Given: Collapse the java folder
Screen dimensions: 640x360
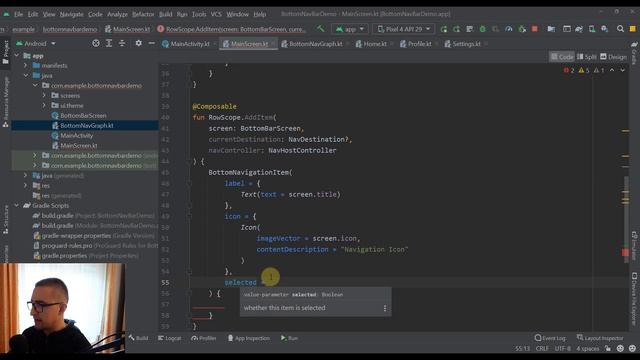Looking at the screenshot, I should click(26, 76).
